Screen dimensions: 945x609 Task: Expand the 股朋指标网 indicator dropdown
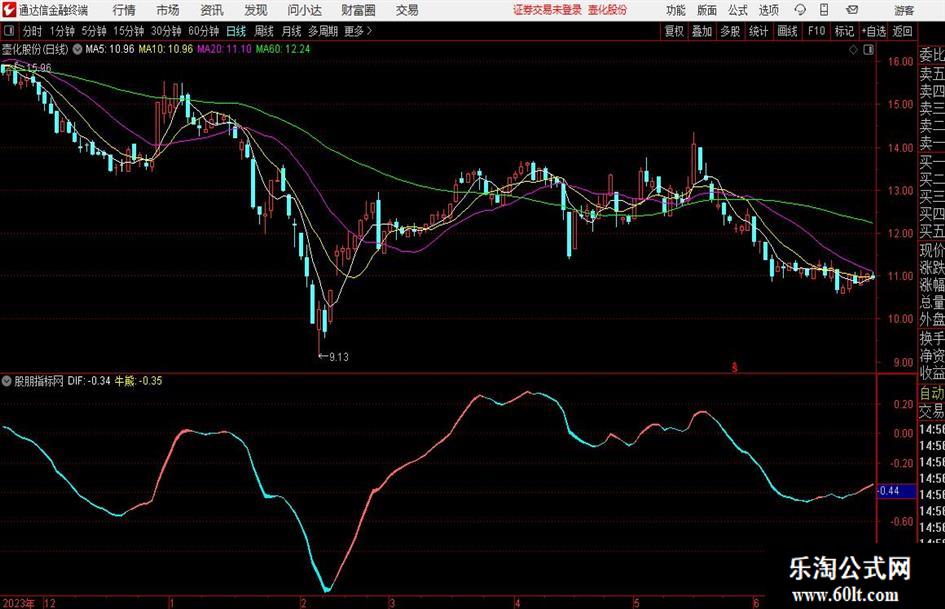(x=7, y=381)
